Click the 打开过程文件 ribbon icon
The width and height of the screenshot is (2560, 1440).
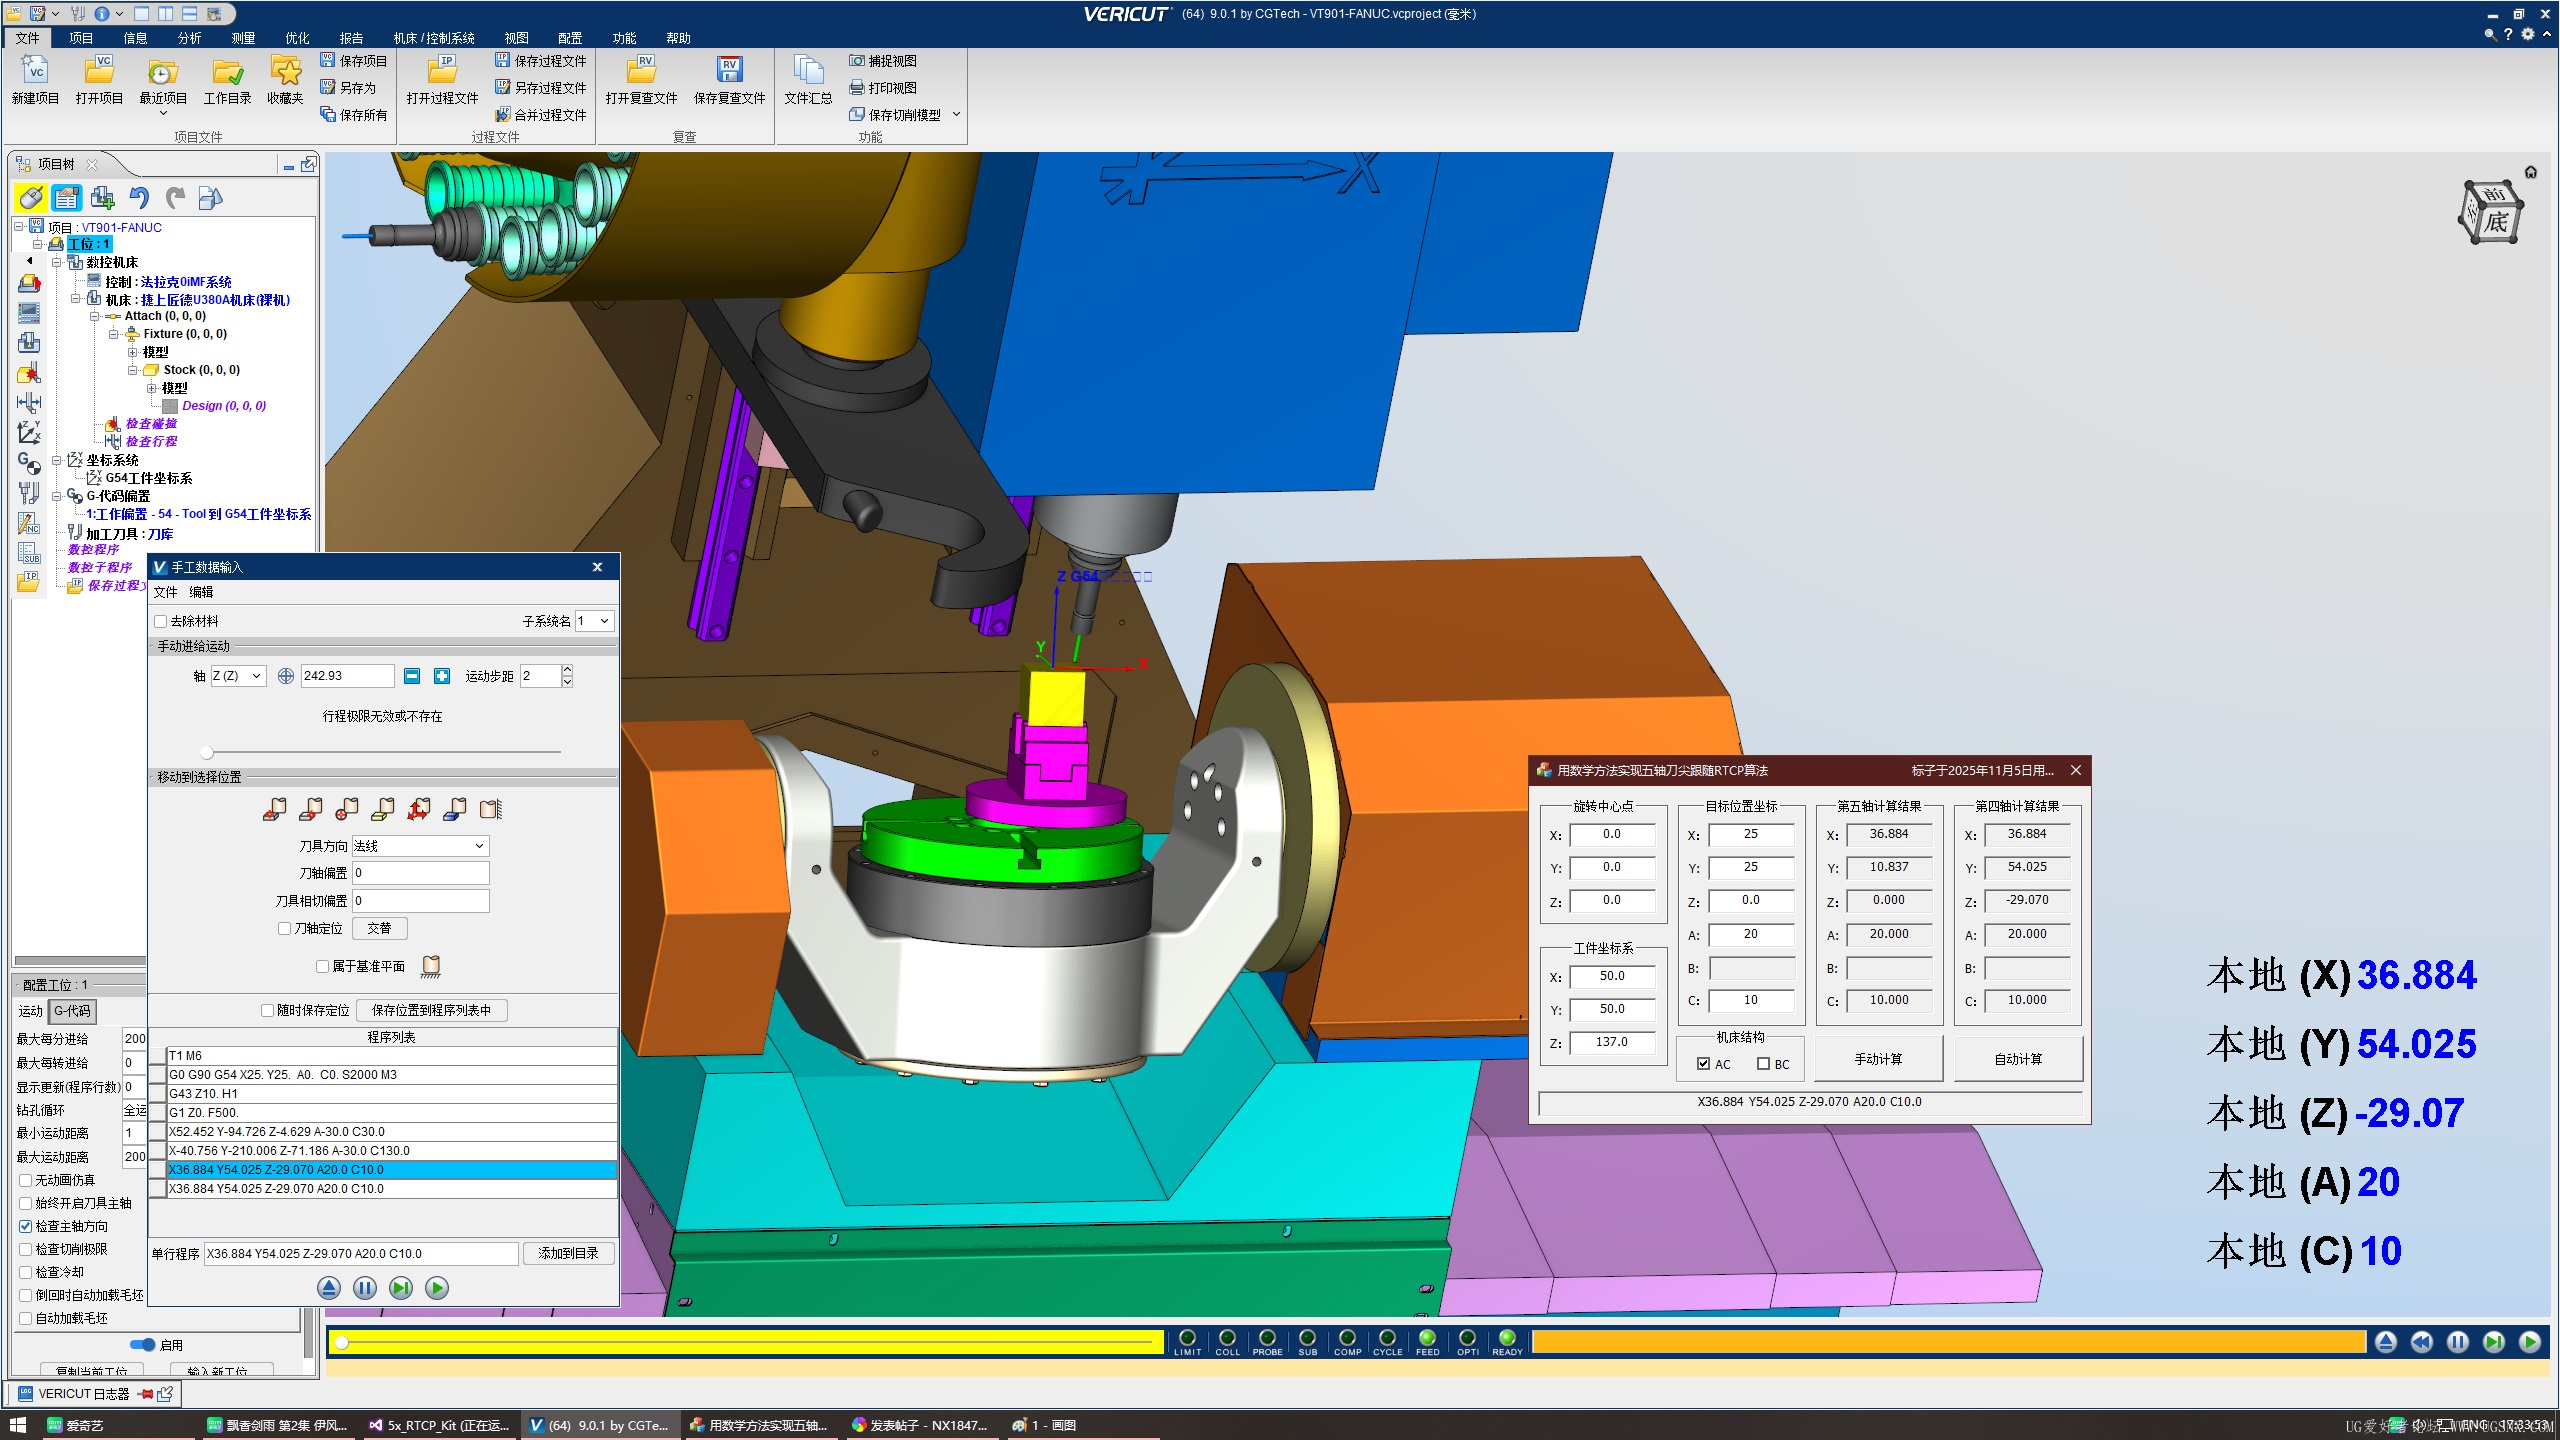[442, 72]
